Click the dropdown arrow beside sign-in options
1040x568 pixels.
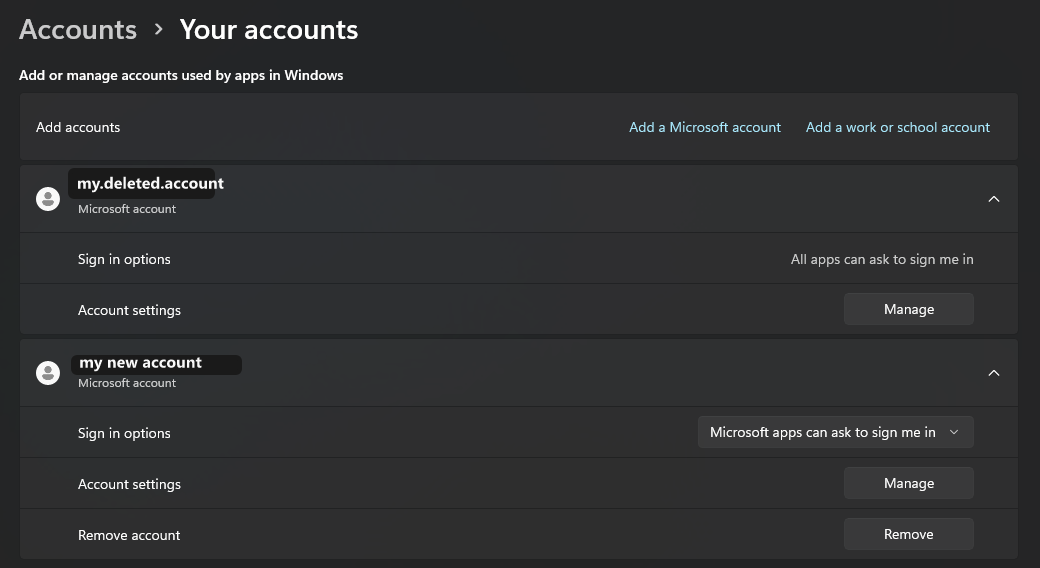pos(954,432)
